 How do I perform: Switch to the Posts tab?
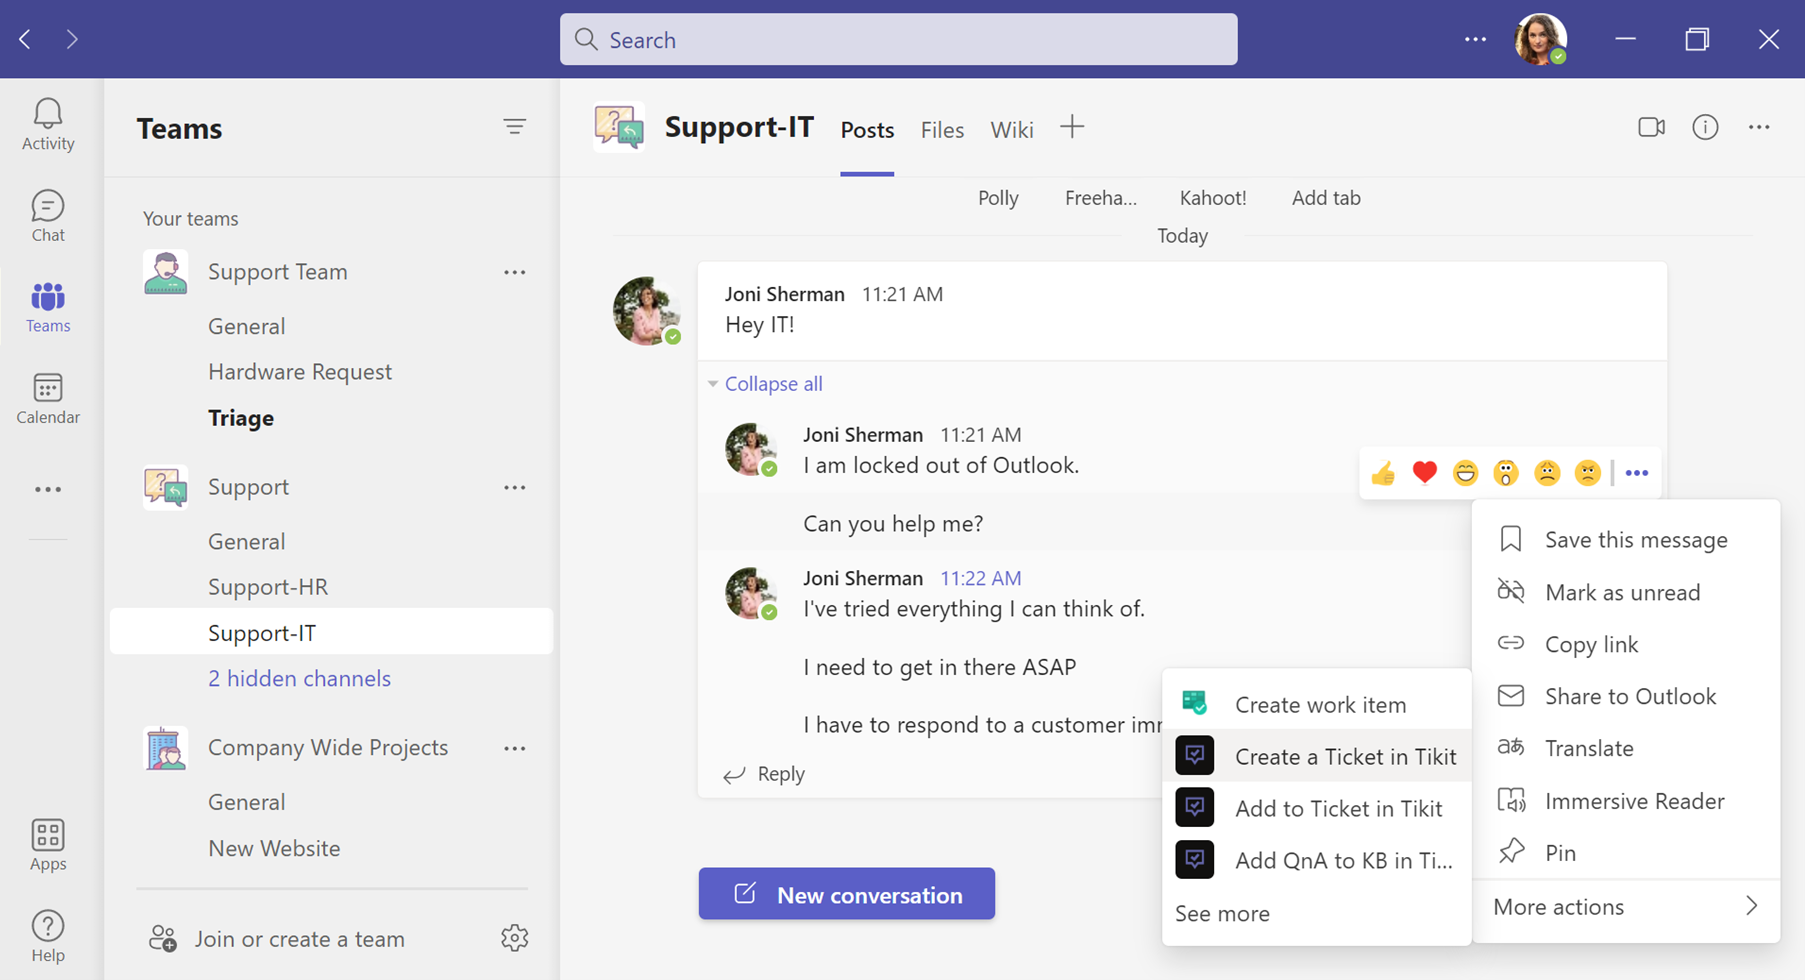pos(867,130)
